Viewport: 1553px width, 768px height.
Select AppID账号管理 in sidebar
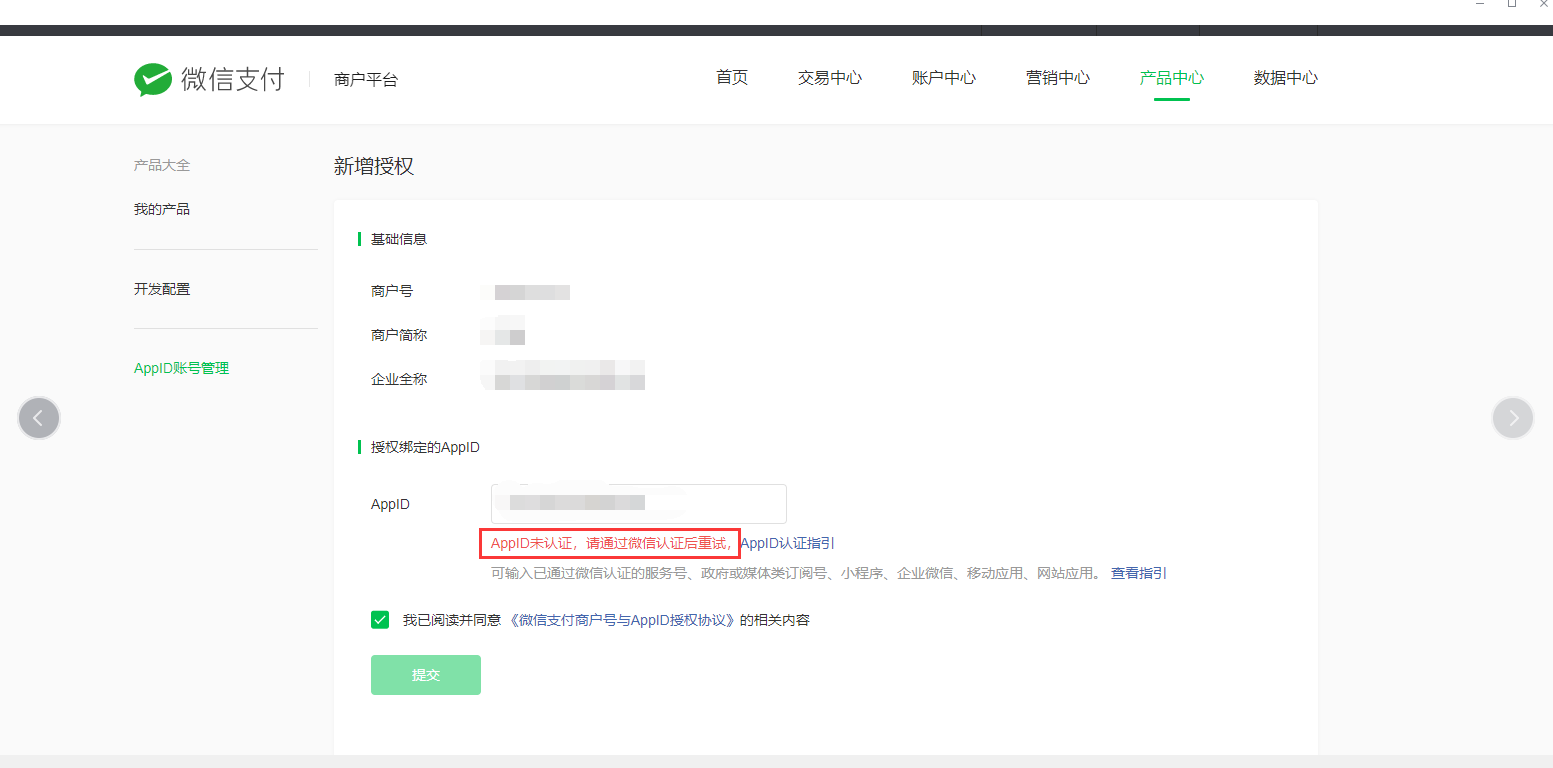coord(182,368)
